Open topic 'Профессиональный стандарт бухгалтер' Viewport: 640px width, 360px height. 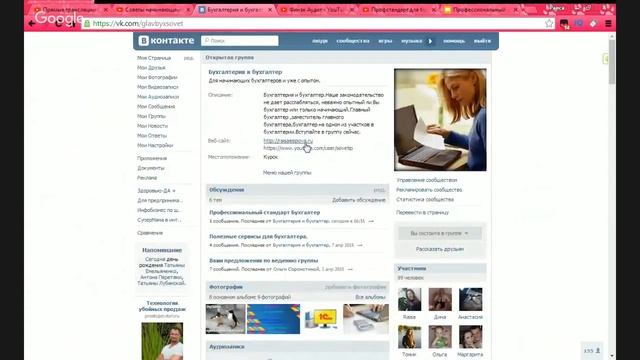tap(264, 212)
